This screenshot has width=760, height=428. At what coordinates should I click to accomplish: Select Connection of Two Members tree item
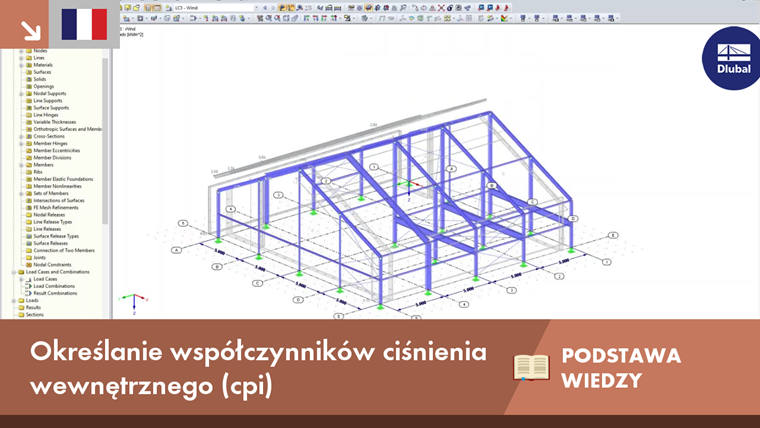click(64, 251)
